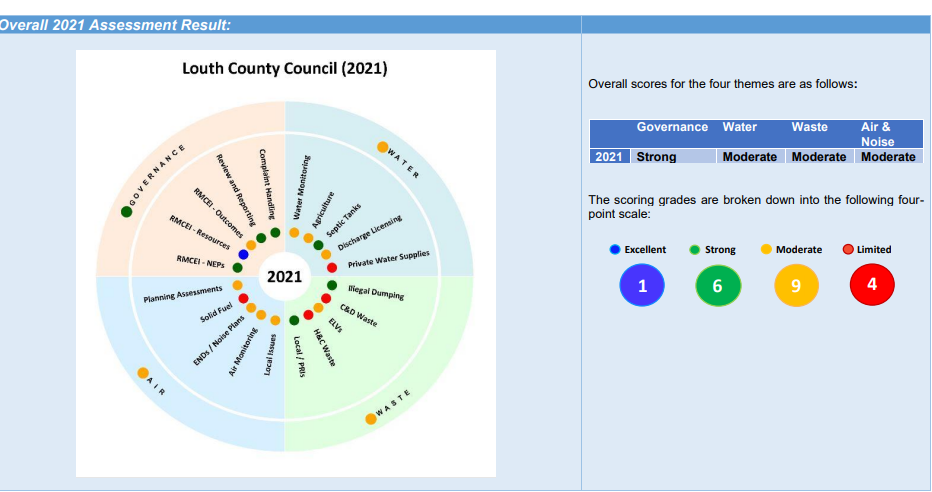The width and height of the screenshot is (932, 492).
Task: Select the red dot beside Solid Fuel
Action: (243, 298)
